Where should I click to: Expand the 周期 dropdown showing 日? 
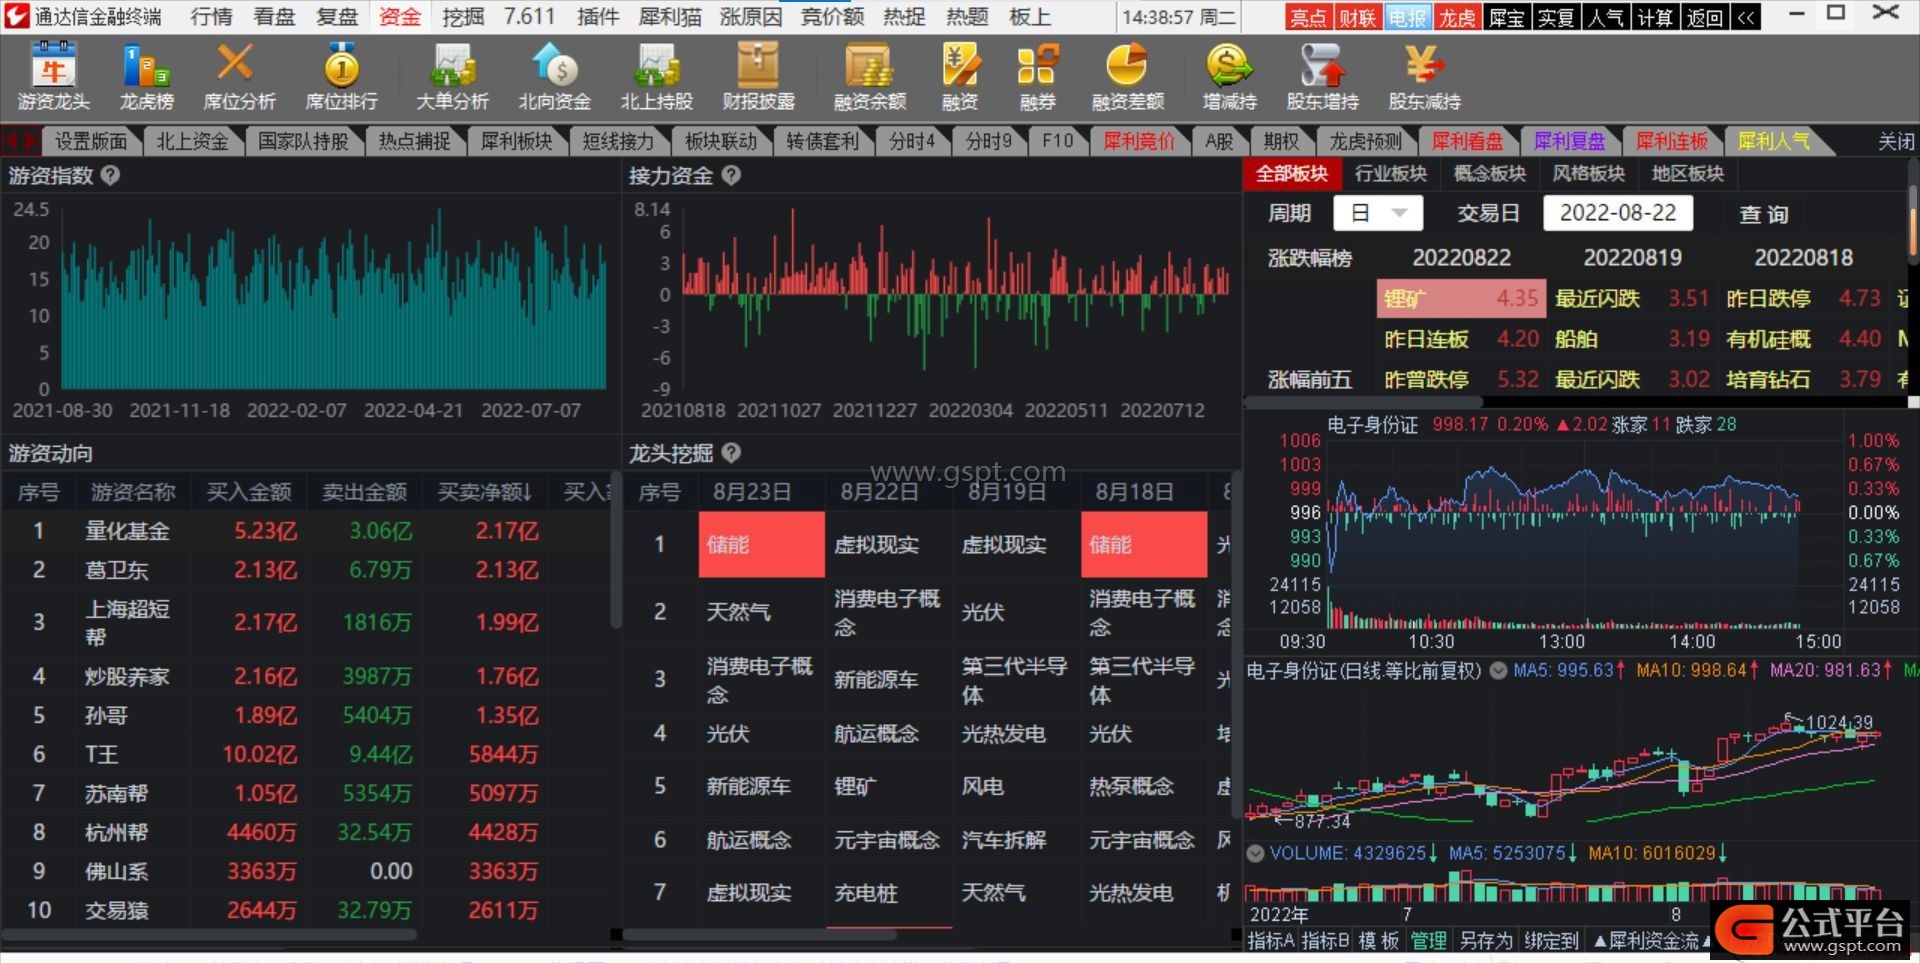1378,213
